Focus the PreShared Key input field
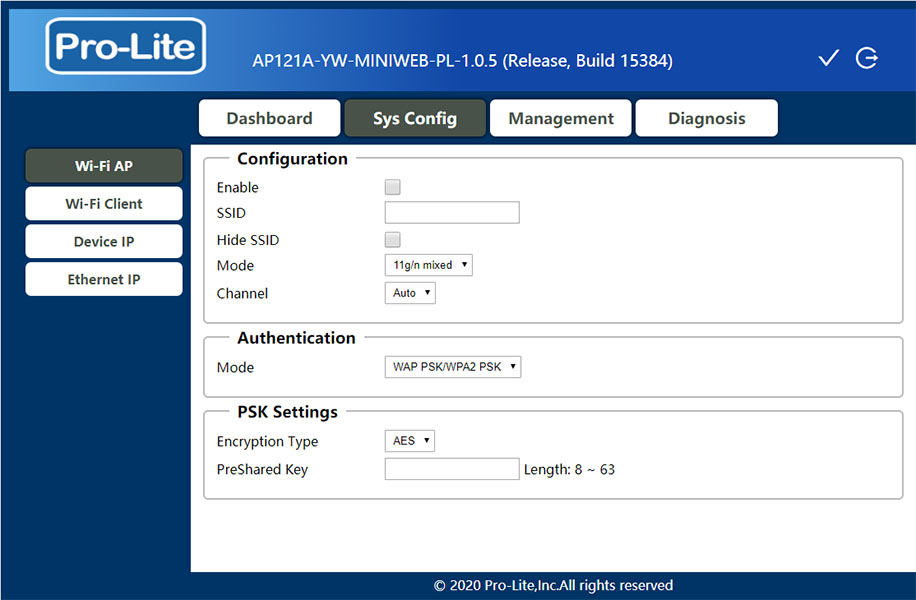916x600 pixels. coord(452,469)
